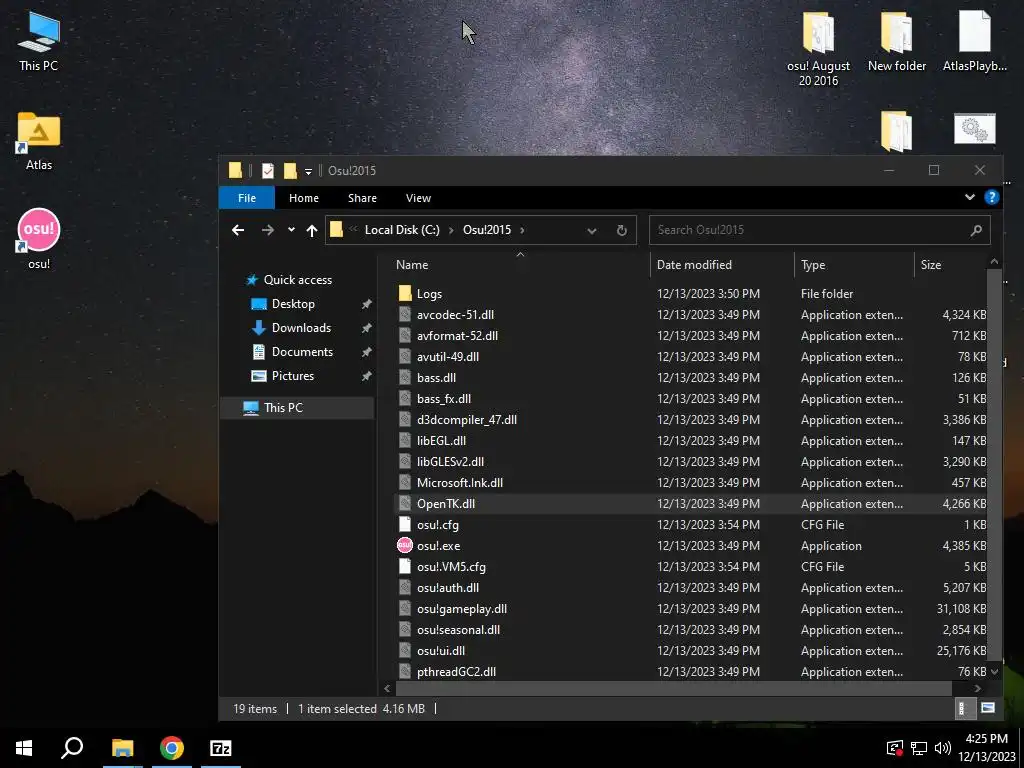
Task: Go up one folder level
Action: click(x=312, y=230)
